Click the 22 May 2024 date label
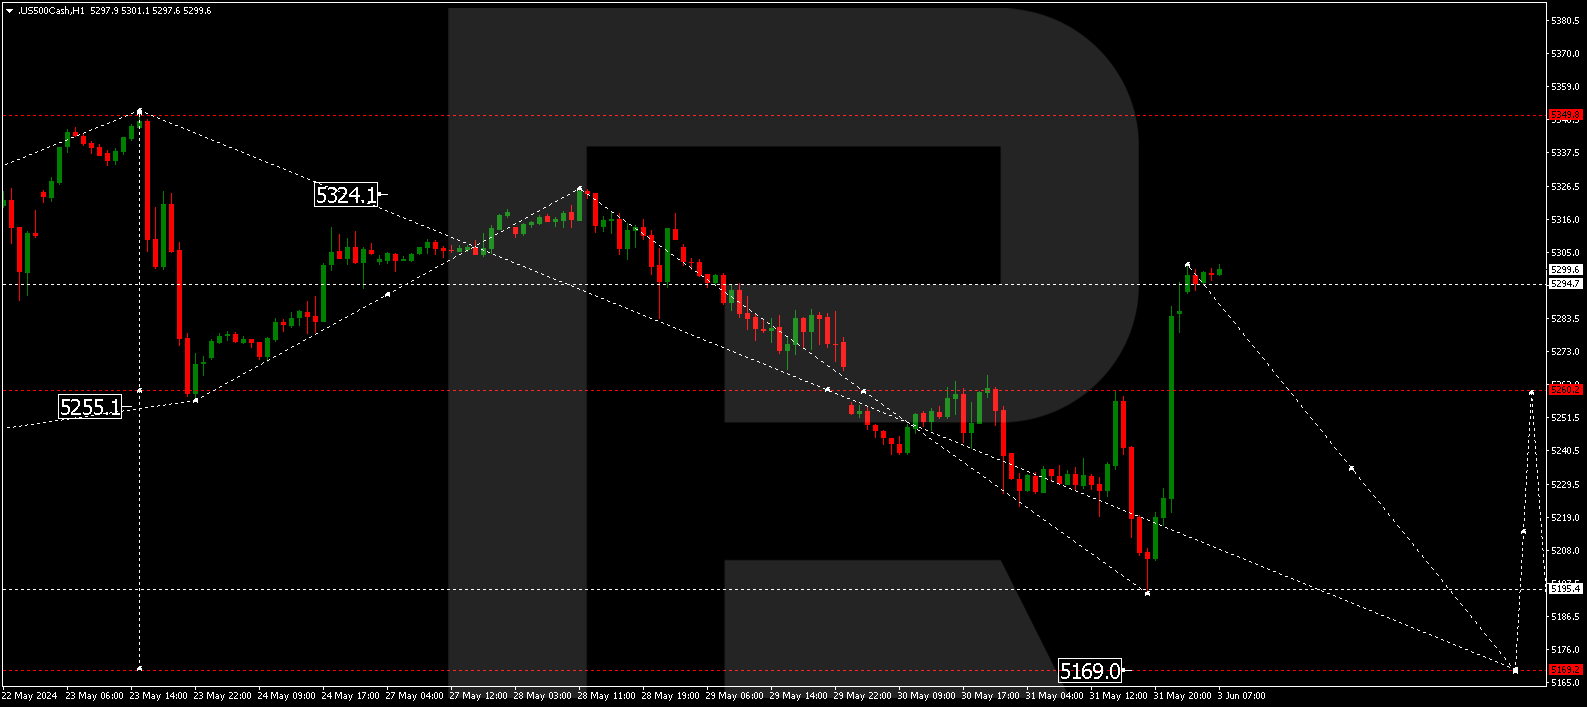Screen dimensions: 1587x707 (30, 696)
